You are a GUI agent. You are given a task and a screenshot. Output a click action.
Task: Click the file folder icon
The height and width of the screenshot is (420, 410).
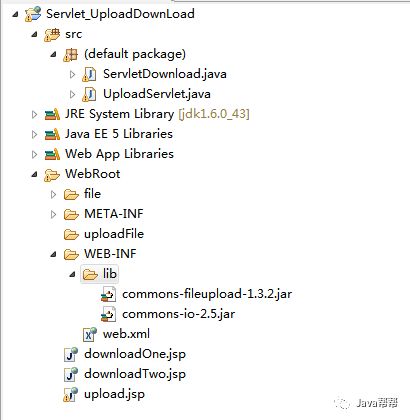pyautogui.click(x=71, y=195)
